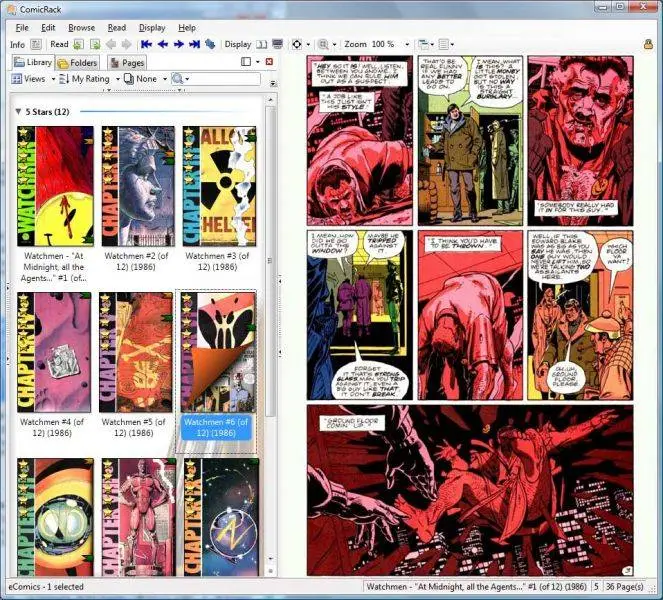Image resolution: width=663 pixels, height=600 pixels.
Task: Open the Display menu
Action: click(x=152, y=28)
